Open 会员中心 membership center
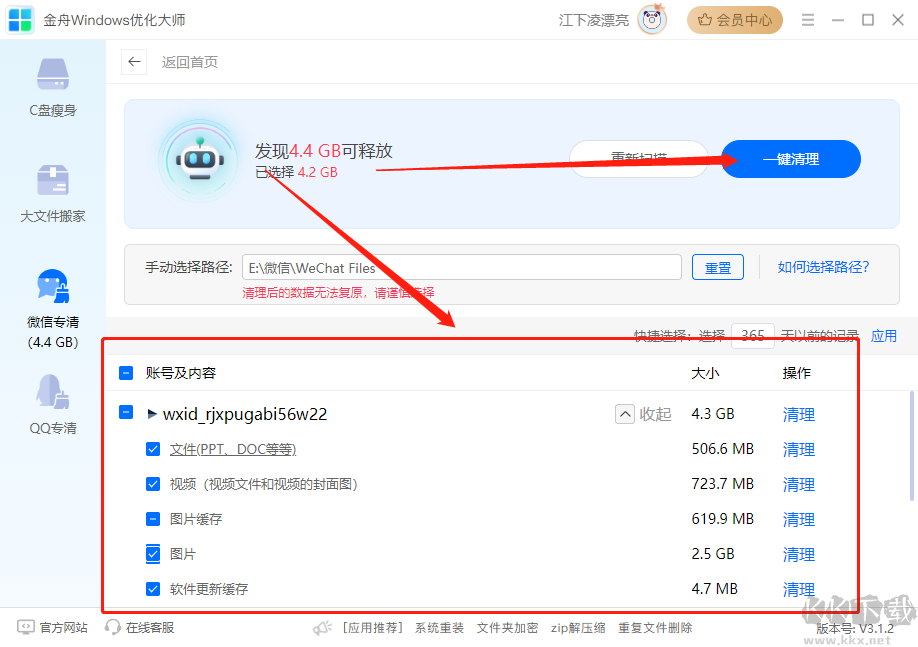 pos(735,19)
